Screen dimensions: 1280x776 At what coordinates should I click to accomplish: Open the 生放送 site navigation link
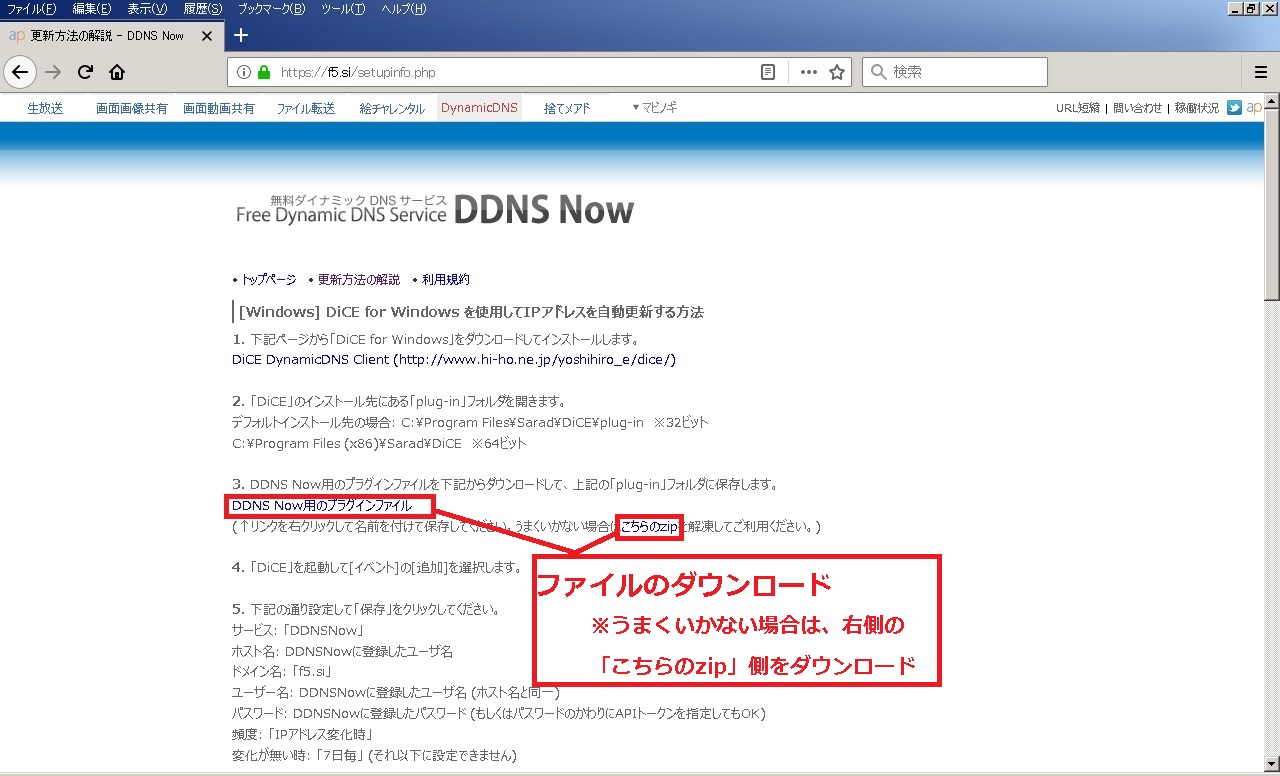(x=45, y=108)
